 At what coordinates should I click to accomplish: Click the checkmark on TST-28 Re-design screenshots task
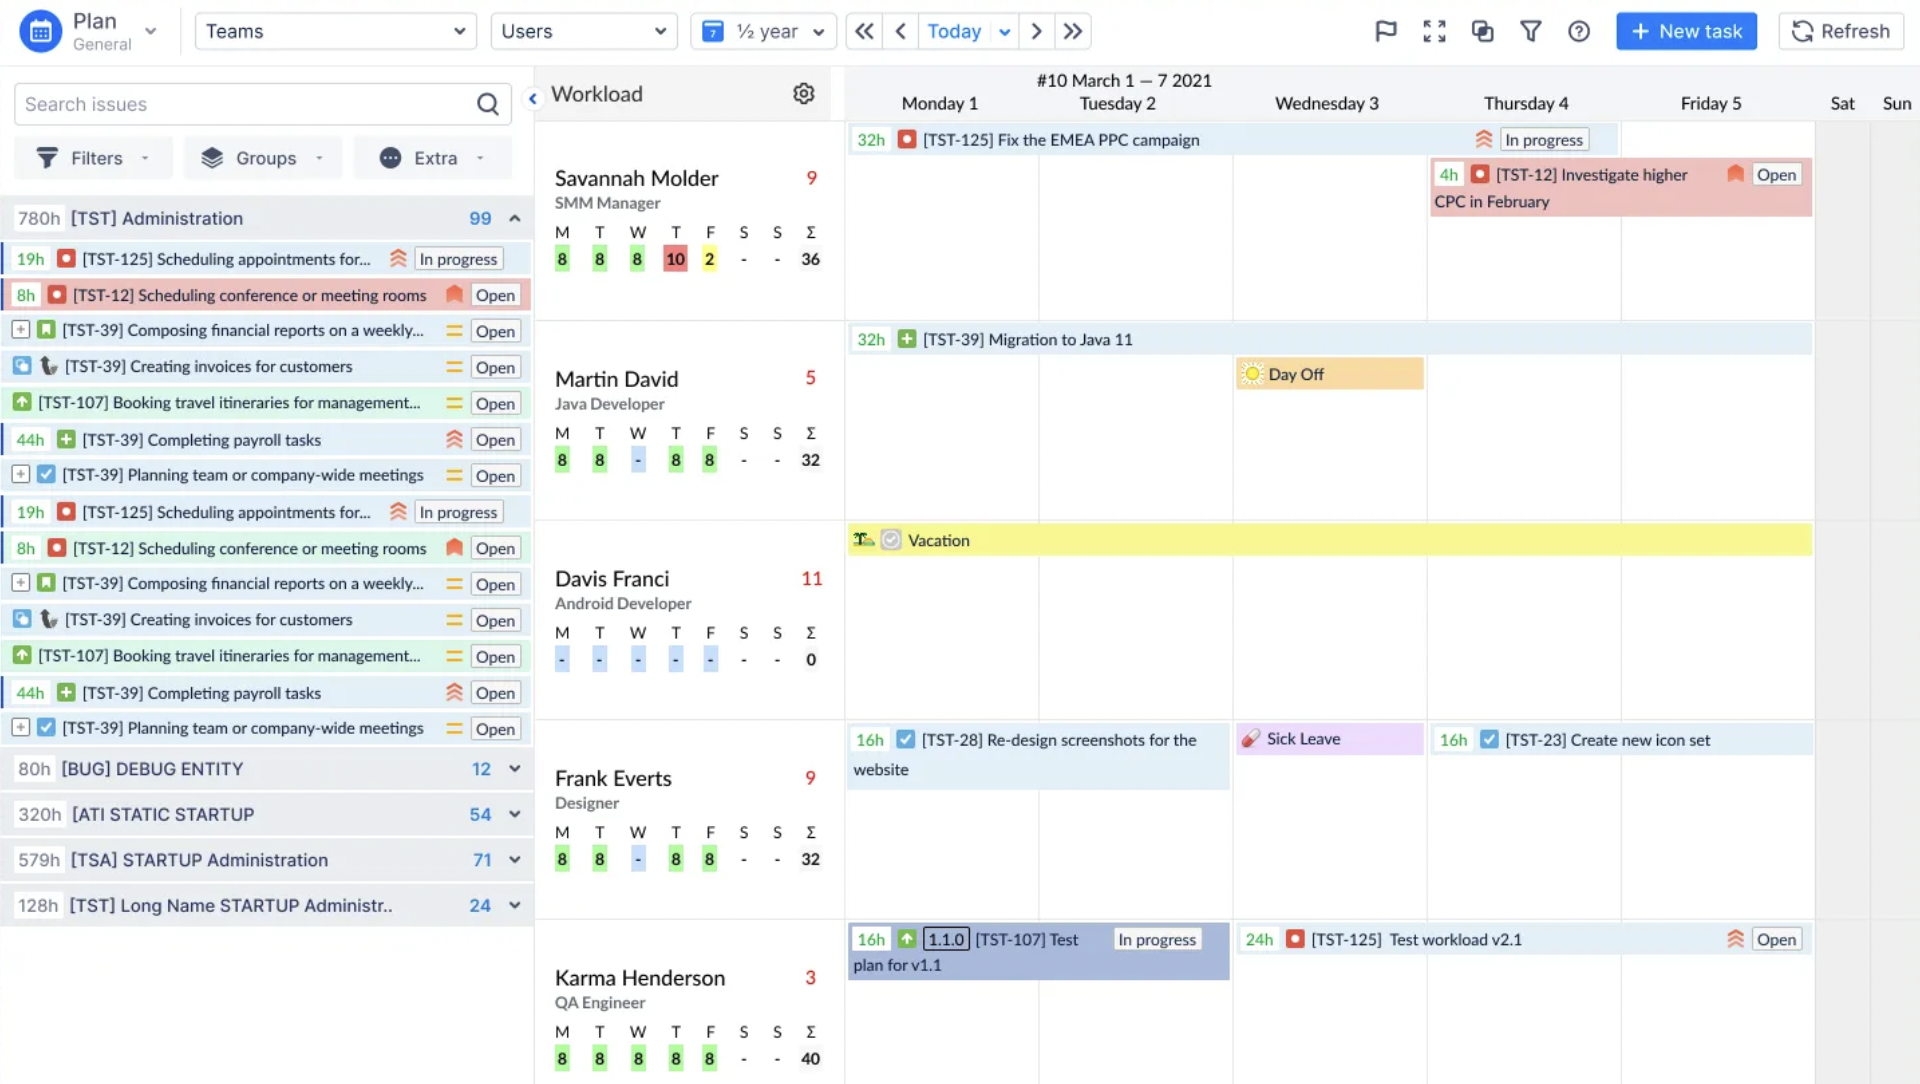[x=906, y=739]
